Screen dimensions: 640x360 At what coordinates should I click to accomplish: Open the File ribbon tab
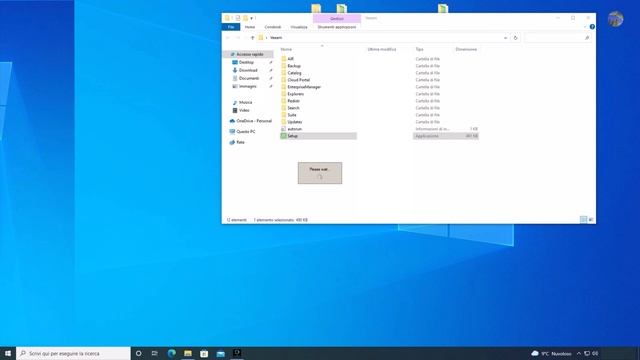tap(231, 27)
